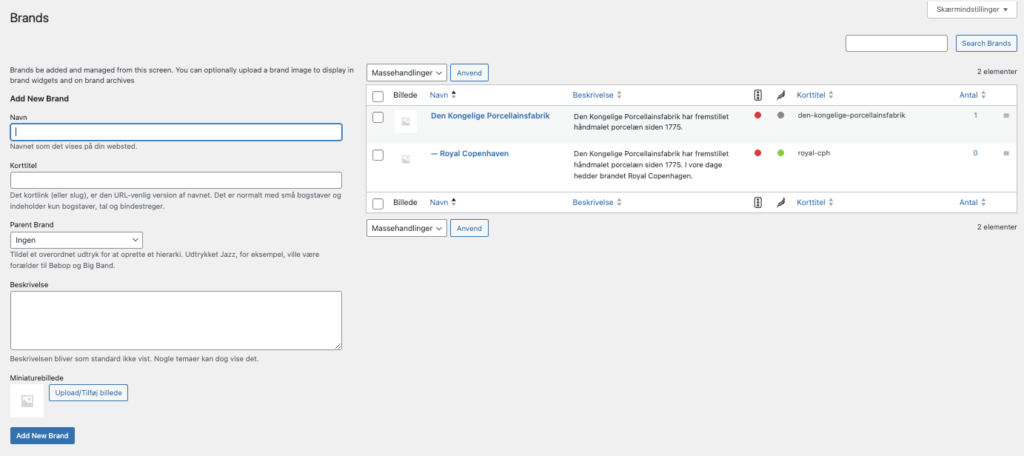Open Den Kongelige Porcellainsfabrik brand link
1024x456 pixels.
(490, 116)
